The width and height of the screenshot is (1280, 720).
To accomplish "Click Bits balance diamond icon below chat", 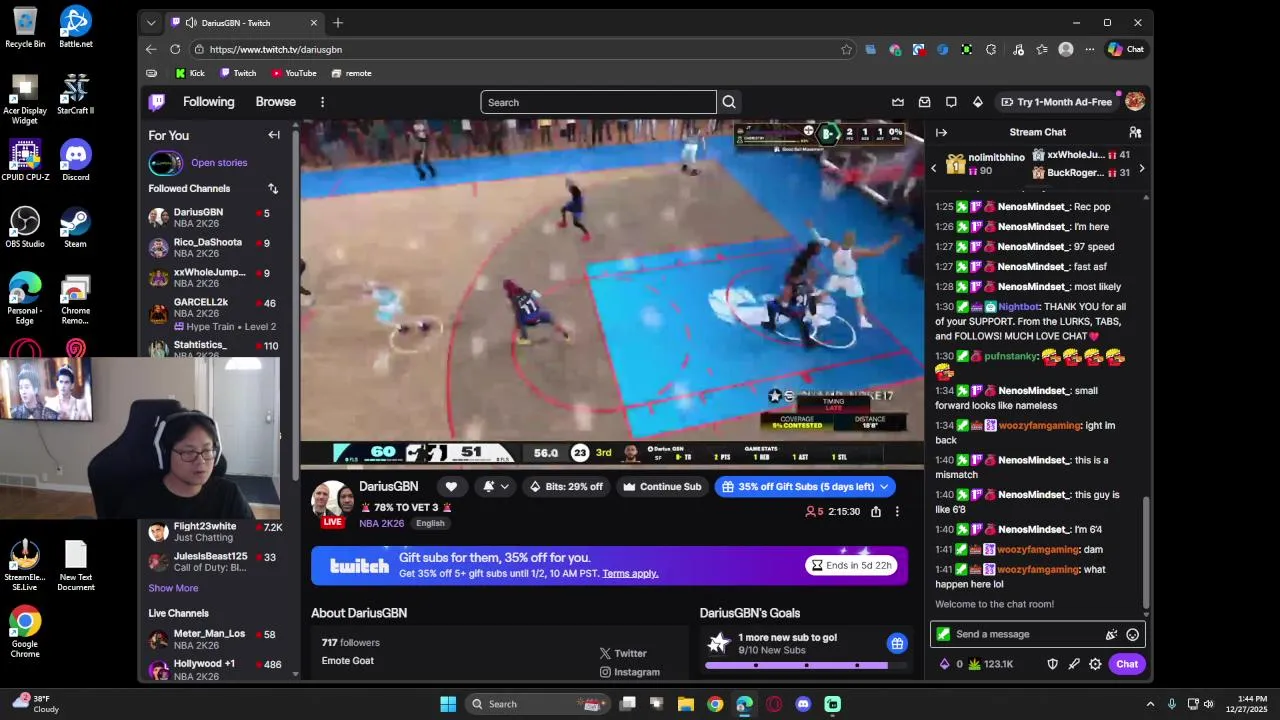I will point(944,664).
